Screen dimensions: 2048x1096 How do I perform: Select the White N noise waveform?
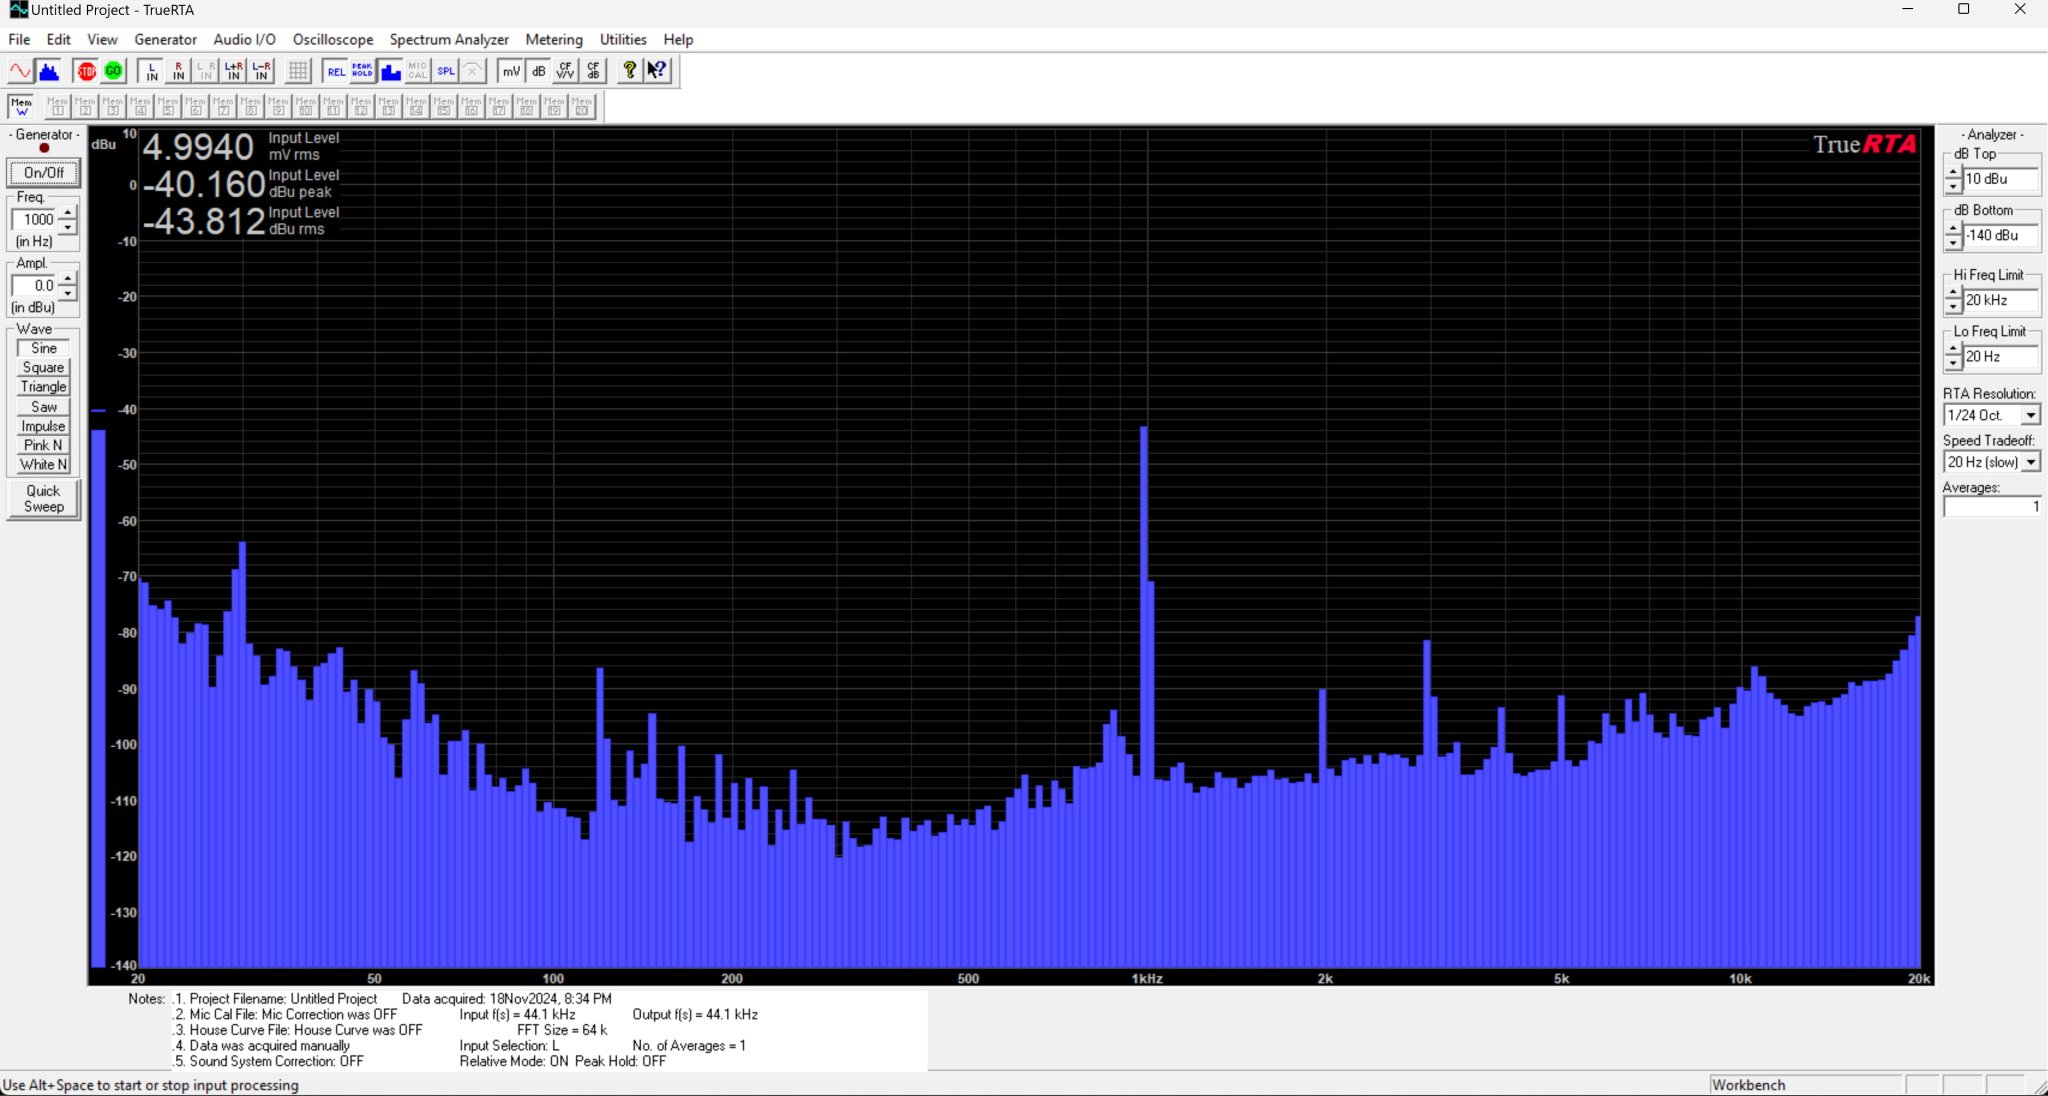tap(43, 465)
